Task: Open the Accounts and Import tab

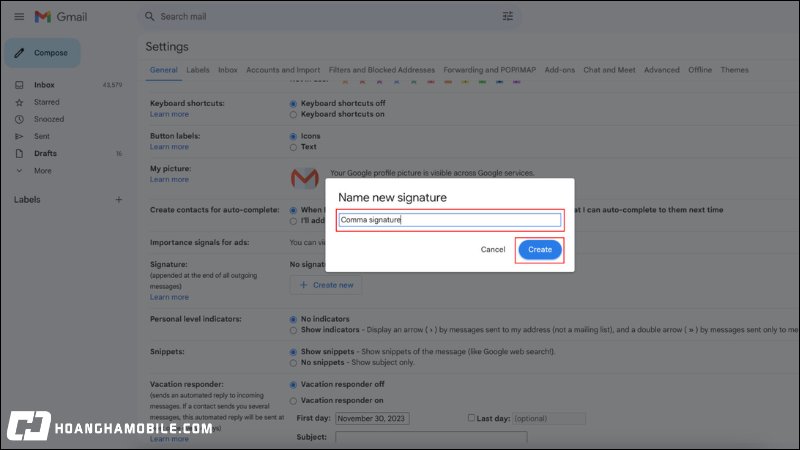Action: tap(283, 70)
